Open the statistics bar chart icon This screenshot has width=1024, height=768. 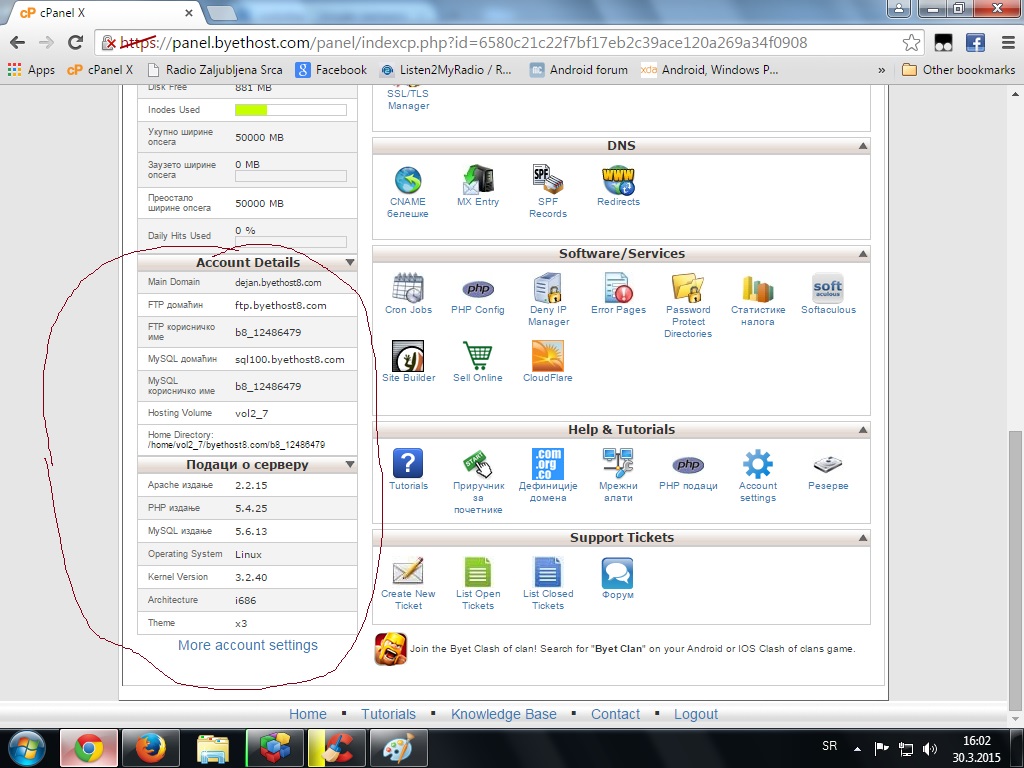coord(758,288)
